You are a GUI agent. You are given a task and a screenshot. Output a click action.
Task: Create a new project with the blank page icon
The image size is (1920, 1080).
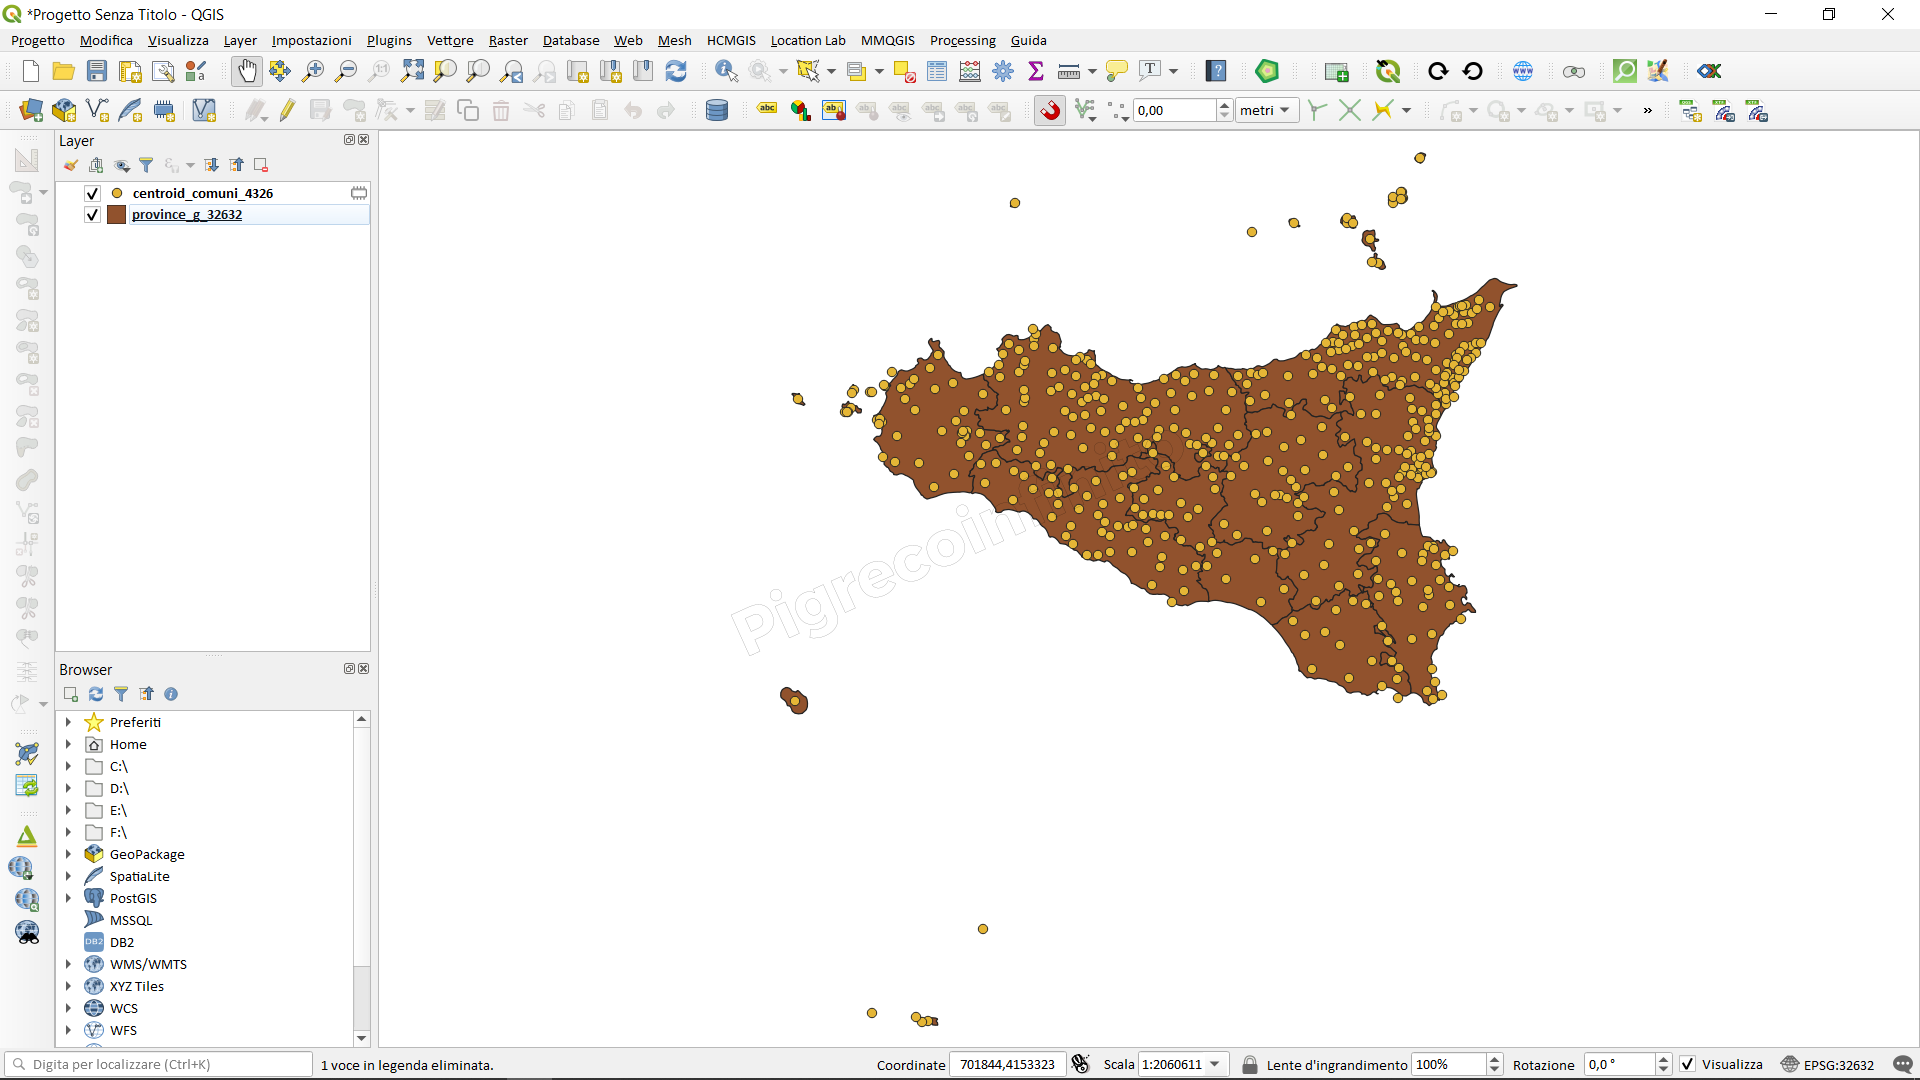(31, 71)
